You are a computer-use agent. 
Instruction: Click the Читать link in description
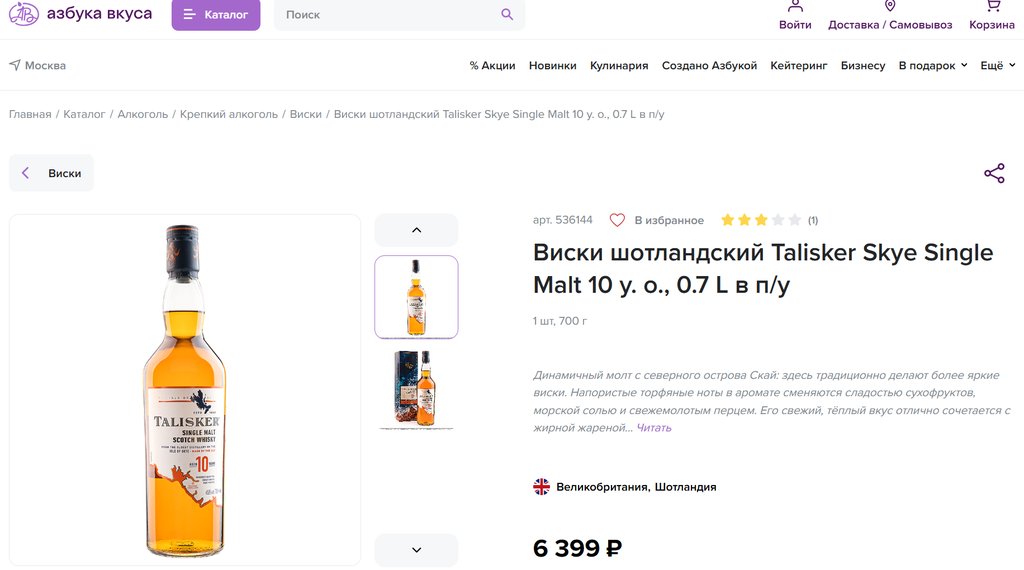coord(654,428)
